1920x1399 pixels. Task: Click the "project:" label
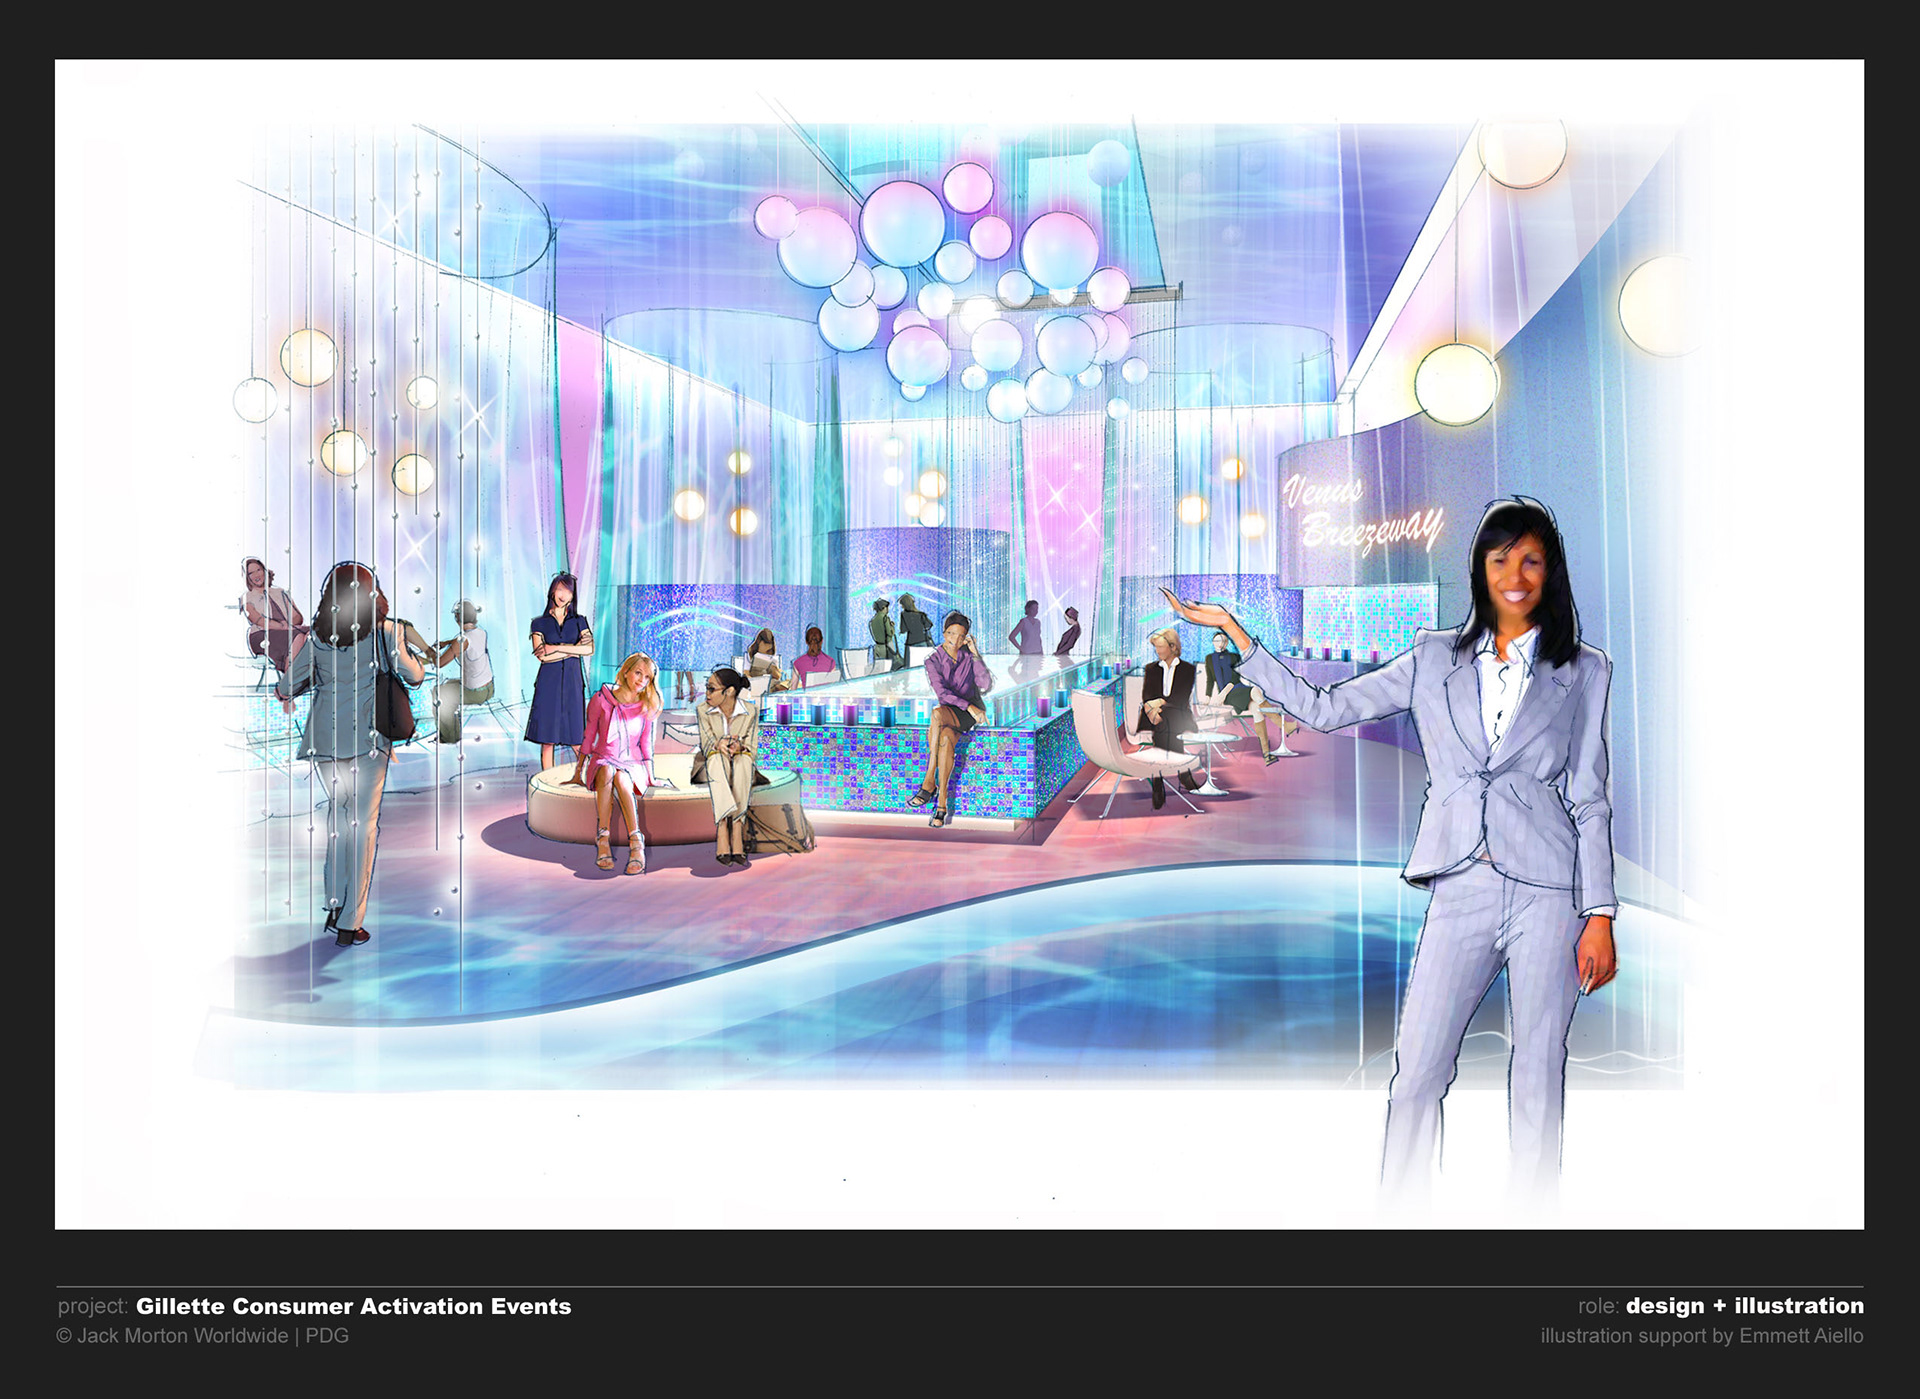pos(92,1306)
